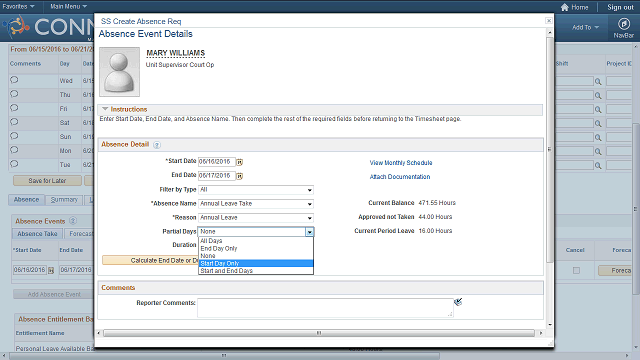Screen dimensions: 640x360
Task: Choose All Days in Partial Days list
Action: (256, 241)
